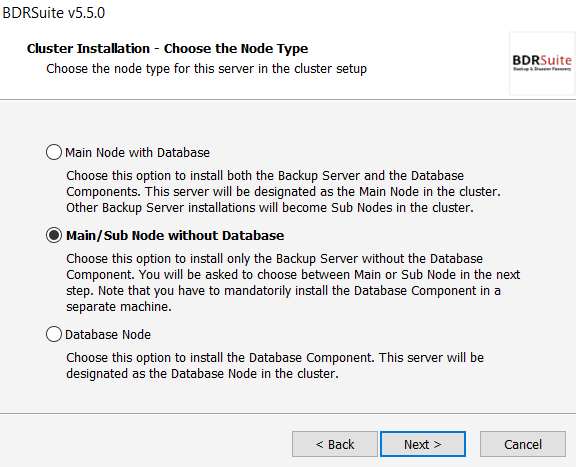The image size is (576, 467).
Task: Click the Database Node description text
Action: [275, 366]
